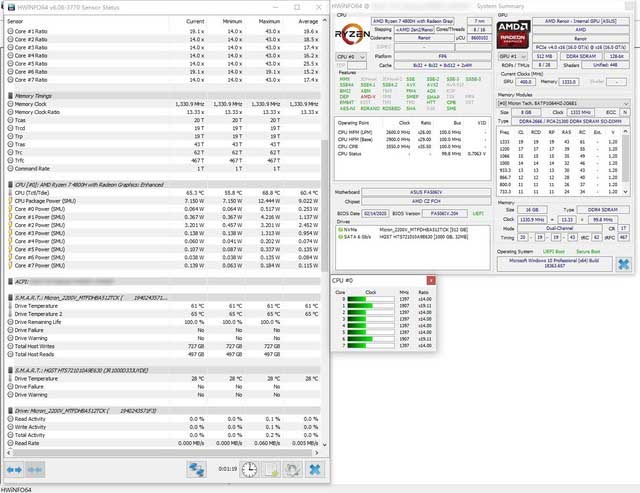Close Sensor Status with blue X icon

pyautogui.click(x=315, y=470)
